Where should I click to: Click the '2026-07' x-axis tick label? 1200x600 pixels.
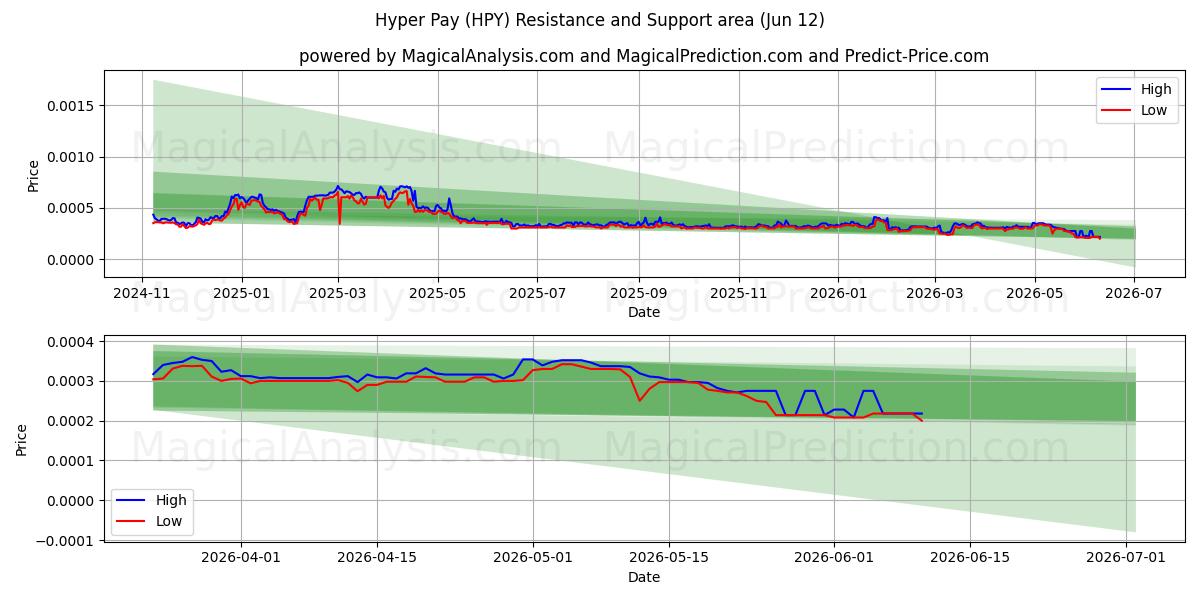(1134, 293)
